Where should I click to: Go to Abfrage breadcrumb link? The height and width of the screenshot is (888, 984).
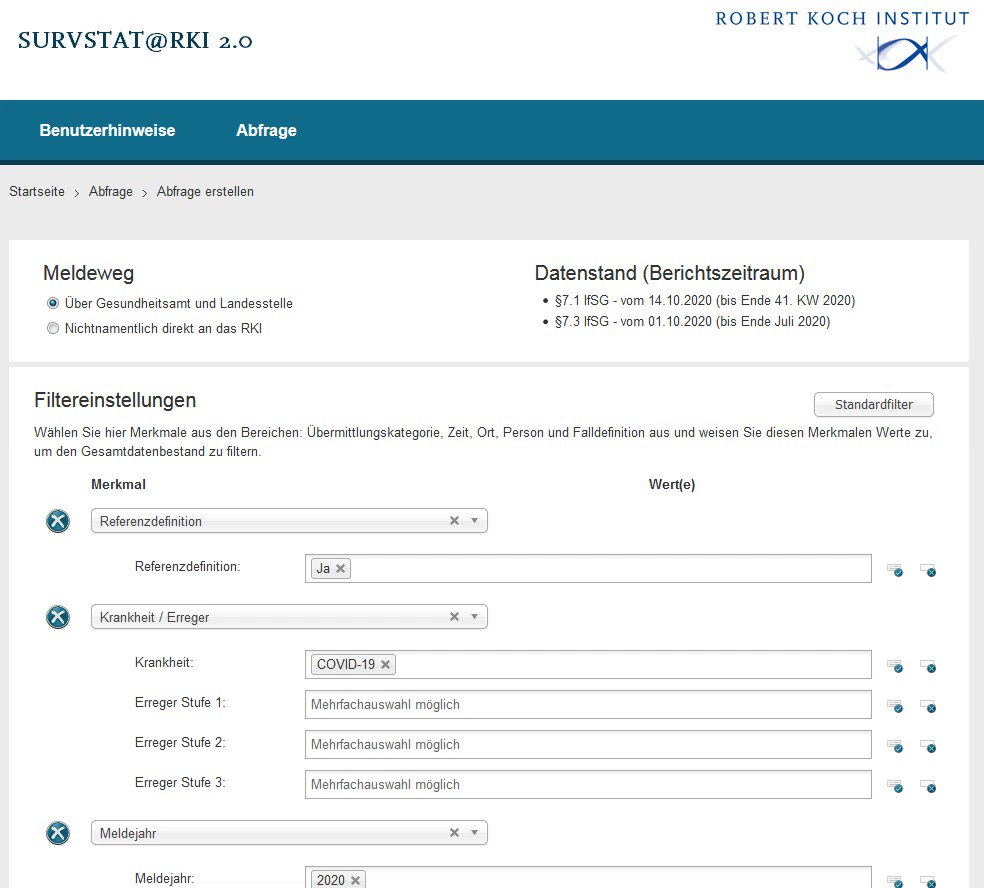click(x=110, y=191)
